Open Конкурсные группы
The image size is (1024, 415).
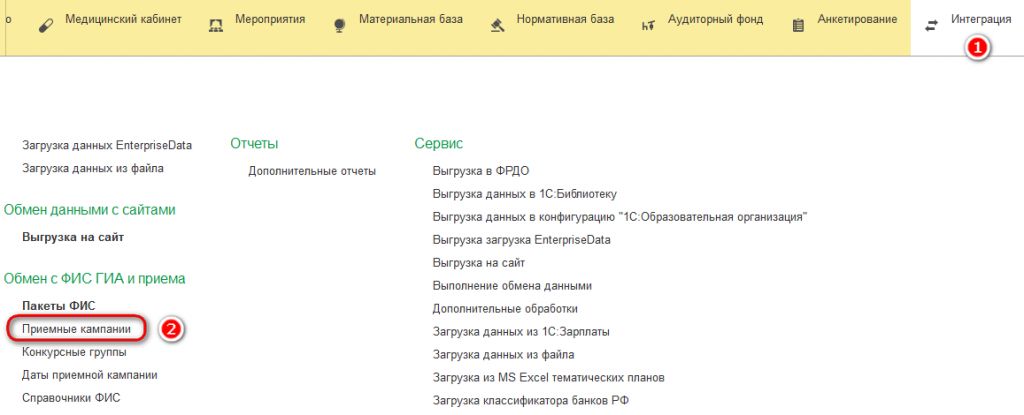pos(74,352)
